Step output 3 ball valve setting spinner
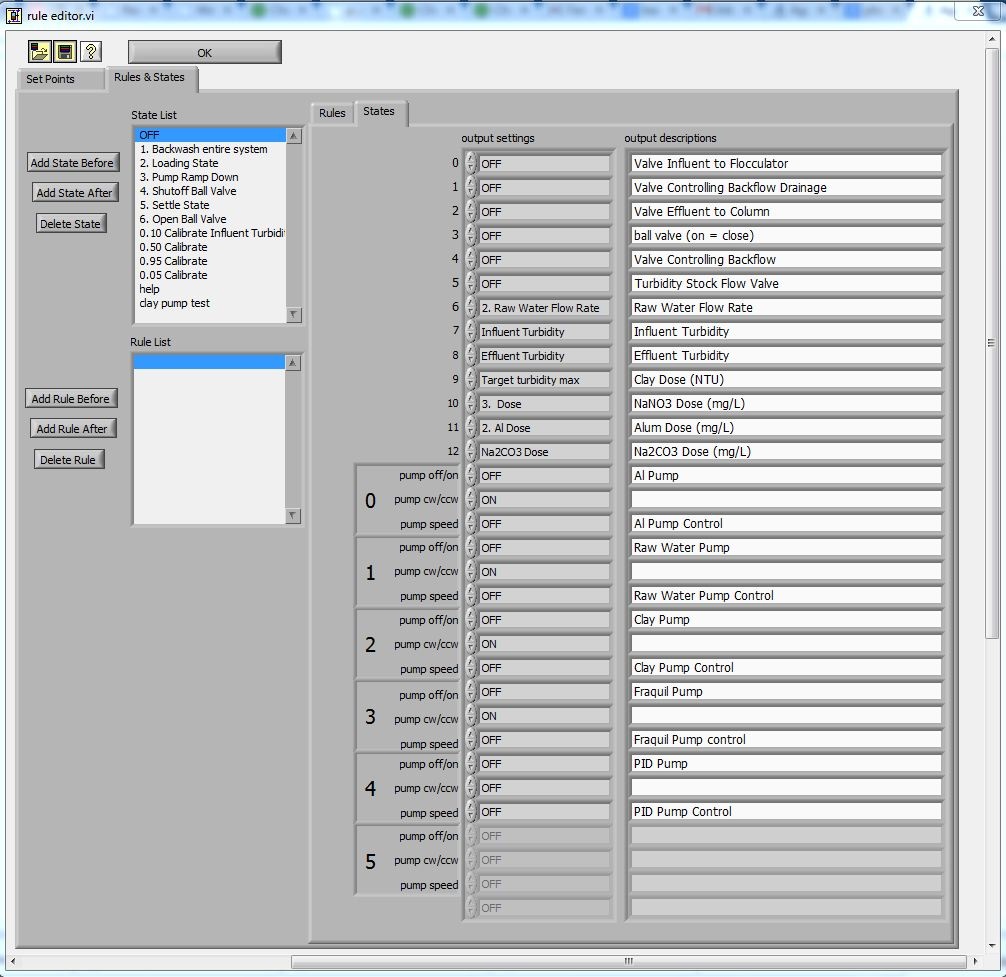The image size is (1006, 977). pyautogui.click(x=471, y=235)
